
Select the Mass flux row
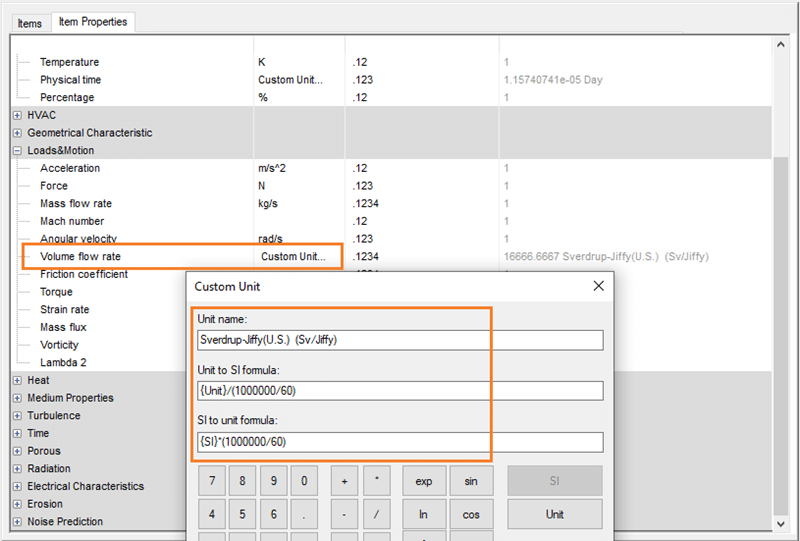[x=63, y=327]
